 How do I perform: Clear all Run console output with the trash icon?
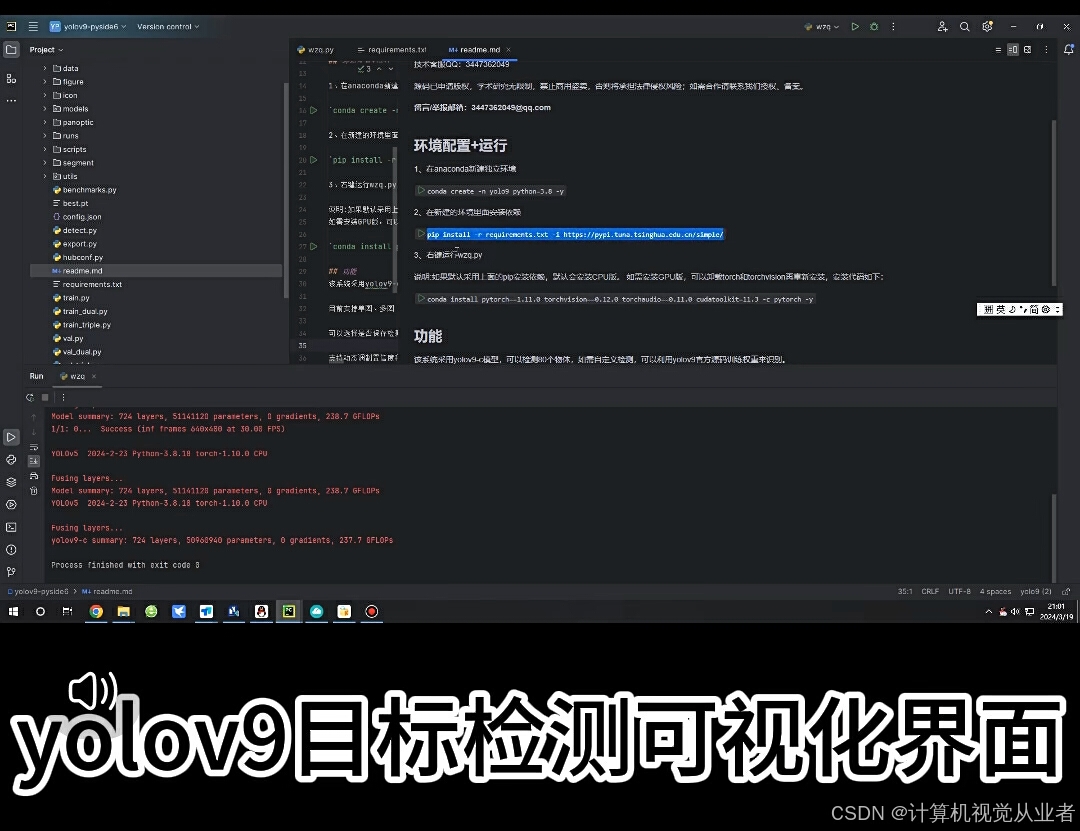click(x=34, y=491)
